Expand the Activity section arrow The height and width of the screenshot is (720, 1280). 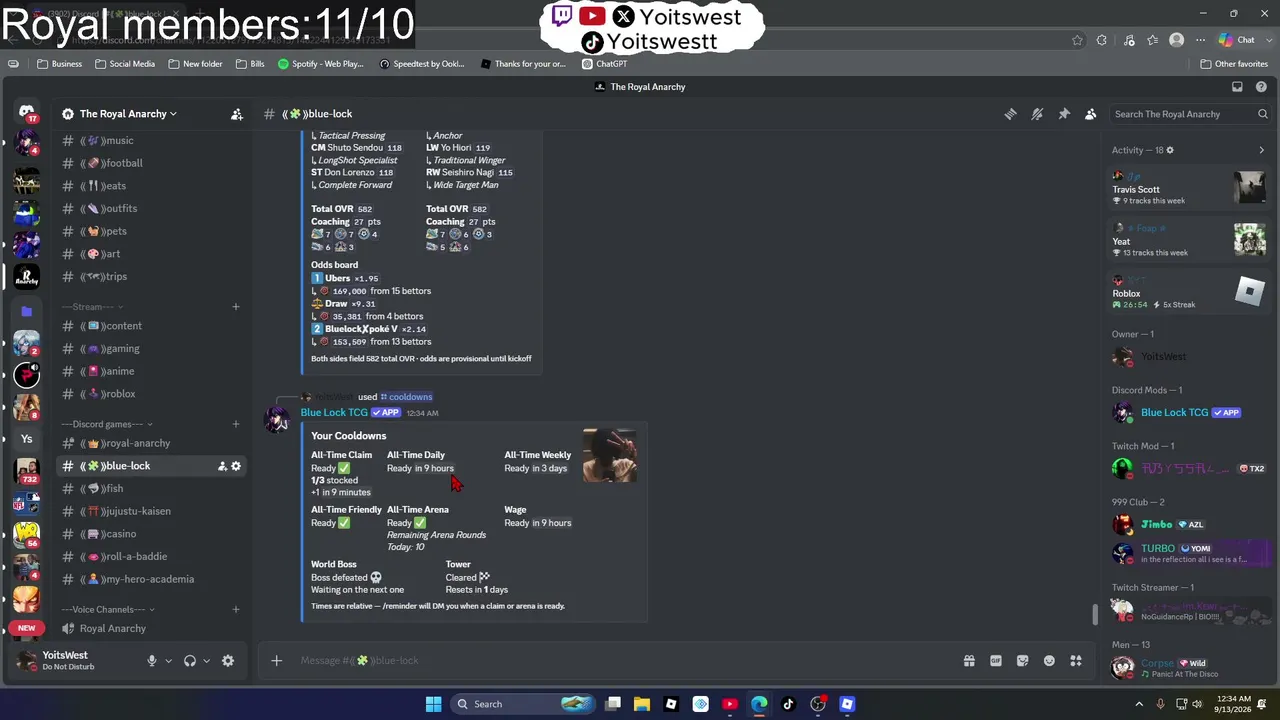tap(1261, 150)
